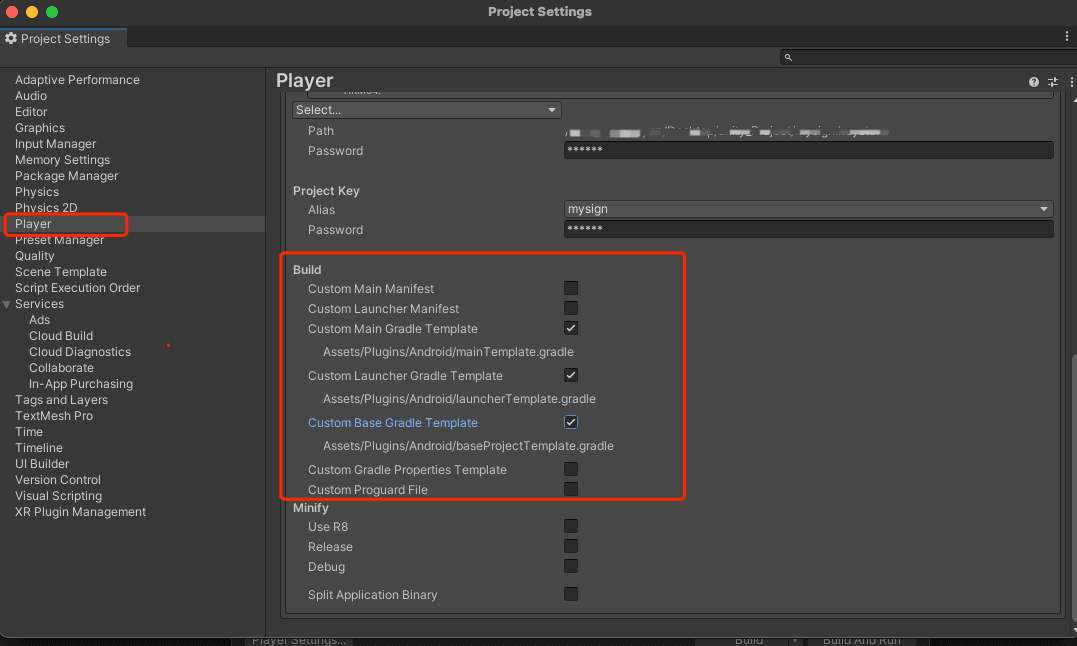Open UI Builder settings

tap(42, 464)
